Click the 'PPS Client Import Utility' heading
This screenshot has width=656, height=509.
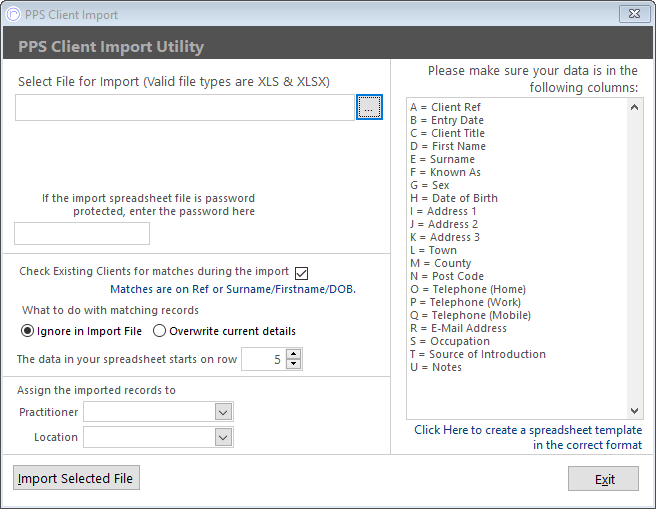111,46
